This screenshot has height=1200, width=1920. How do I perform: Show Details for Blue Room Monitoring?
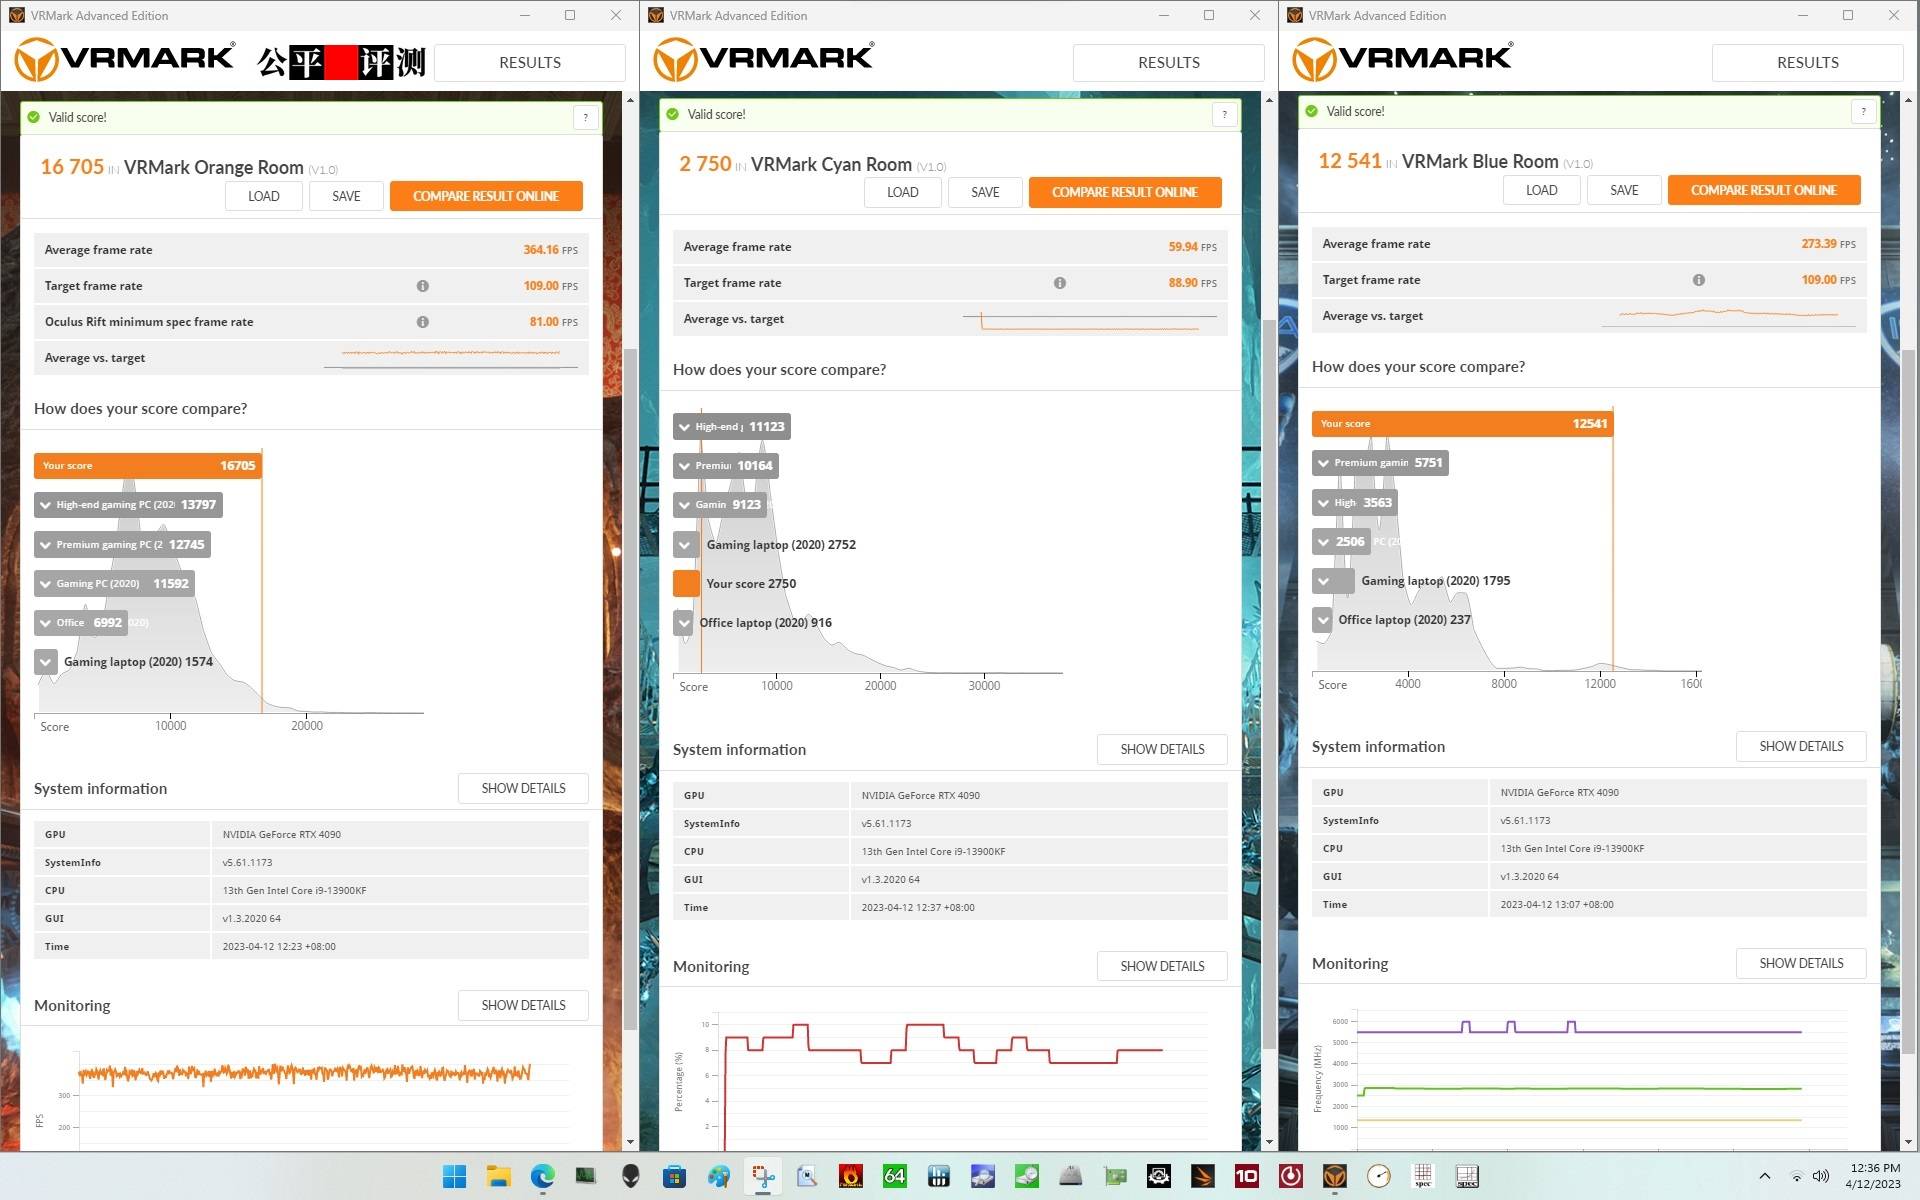pos(1800,963)
